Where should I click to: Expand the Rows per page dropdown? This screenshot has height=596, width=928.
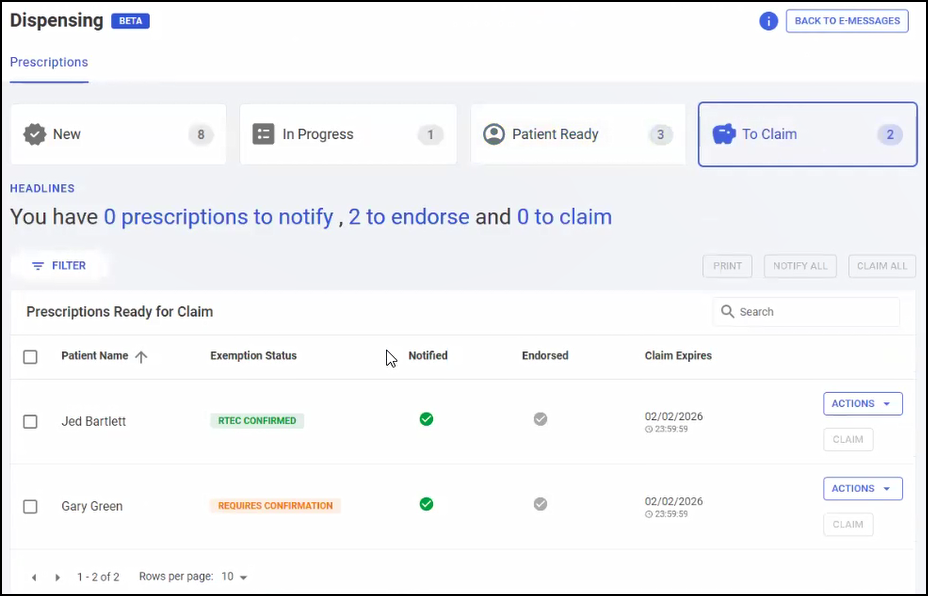tap(234, 577)
